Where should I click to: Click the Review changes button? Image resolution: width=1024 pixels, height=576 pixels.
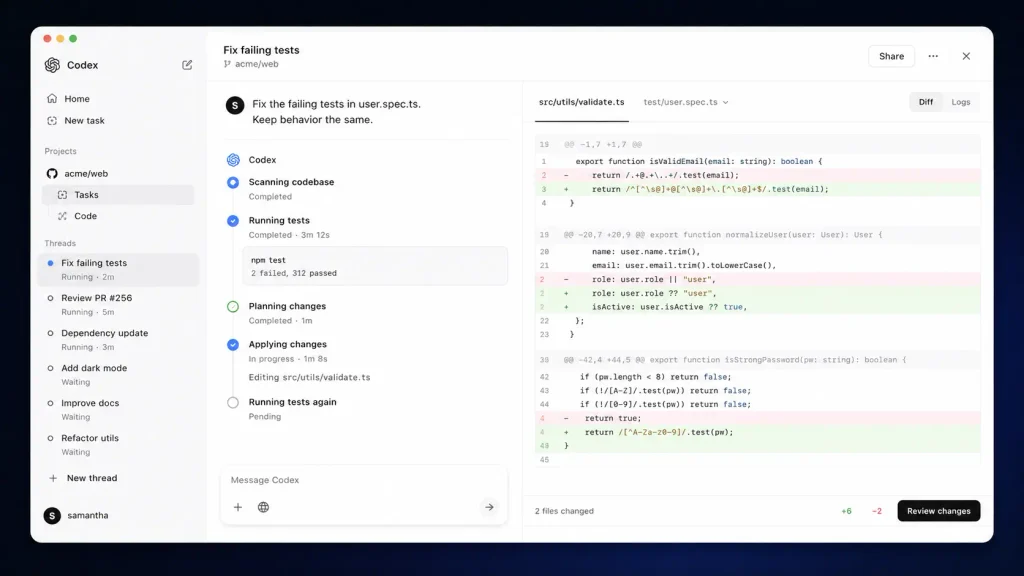click(938, 511)
